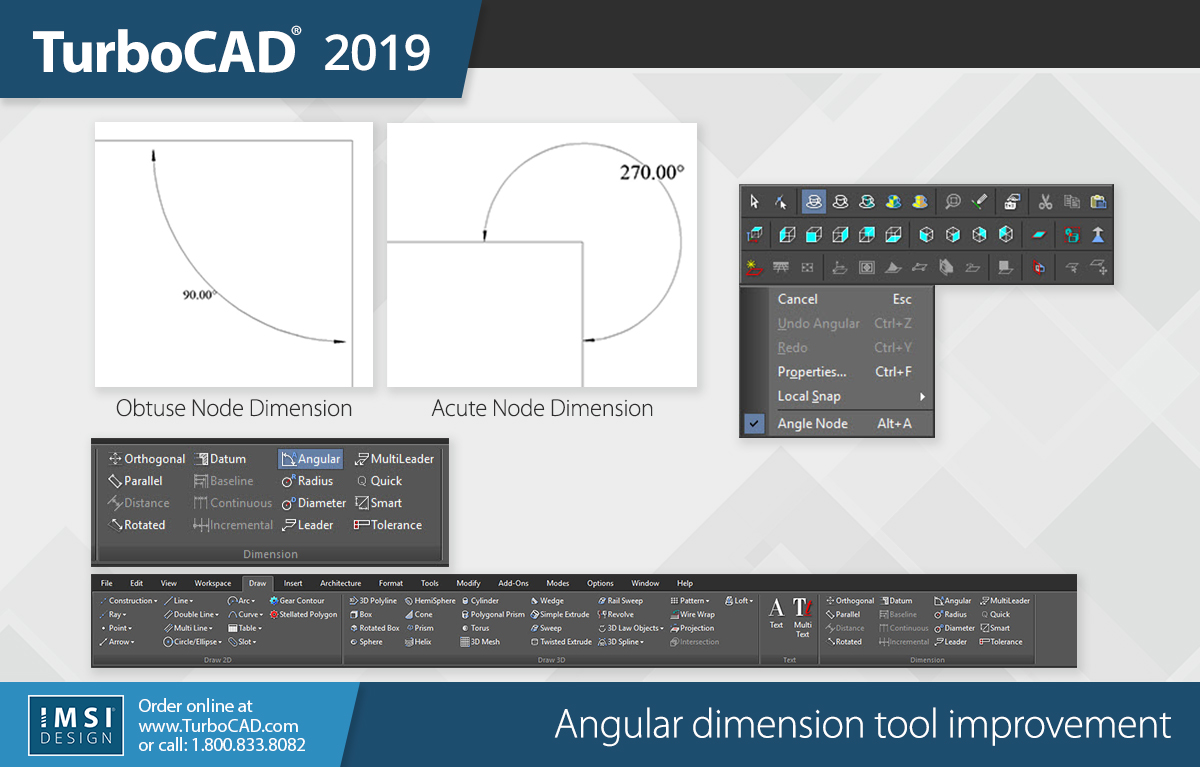Click the Text tool in ribbon
Screen dimensions: 1200x767
click(776, 612)
